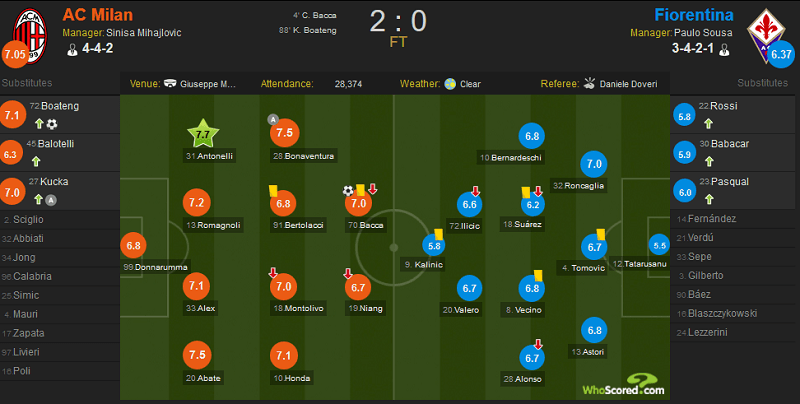
Task: Click the Fiorentina club crest
Action: [766, 34]
